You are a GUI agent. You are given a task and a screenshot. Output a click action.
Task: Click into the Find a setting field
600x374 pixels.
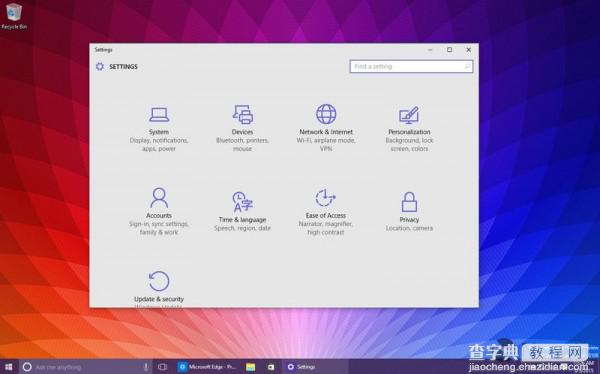[411, 66]
